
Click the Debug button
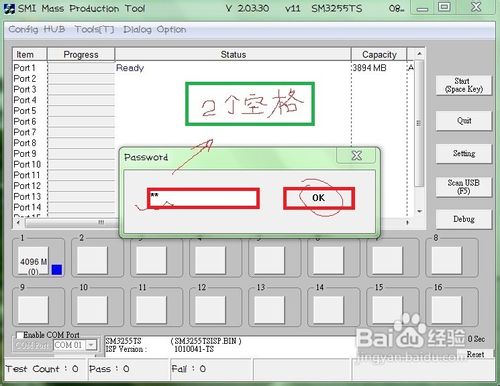[464, 219]
